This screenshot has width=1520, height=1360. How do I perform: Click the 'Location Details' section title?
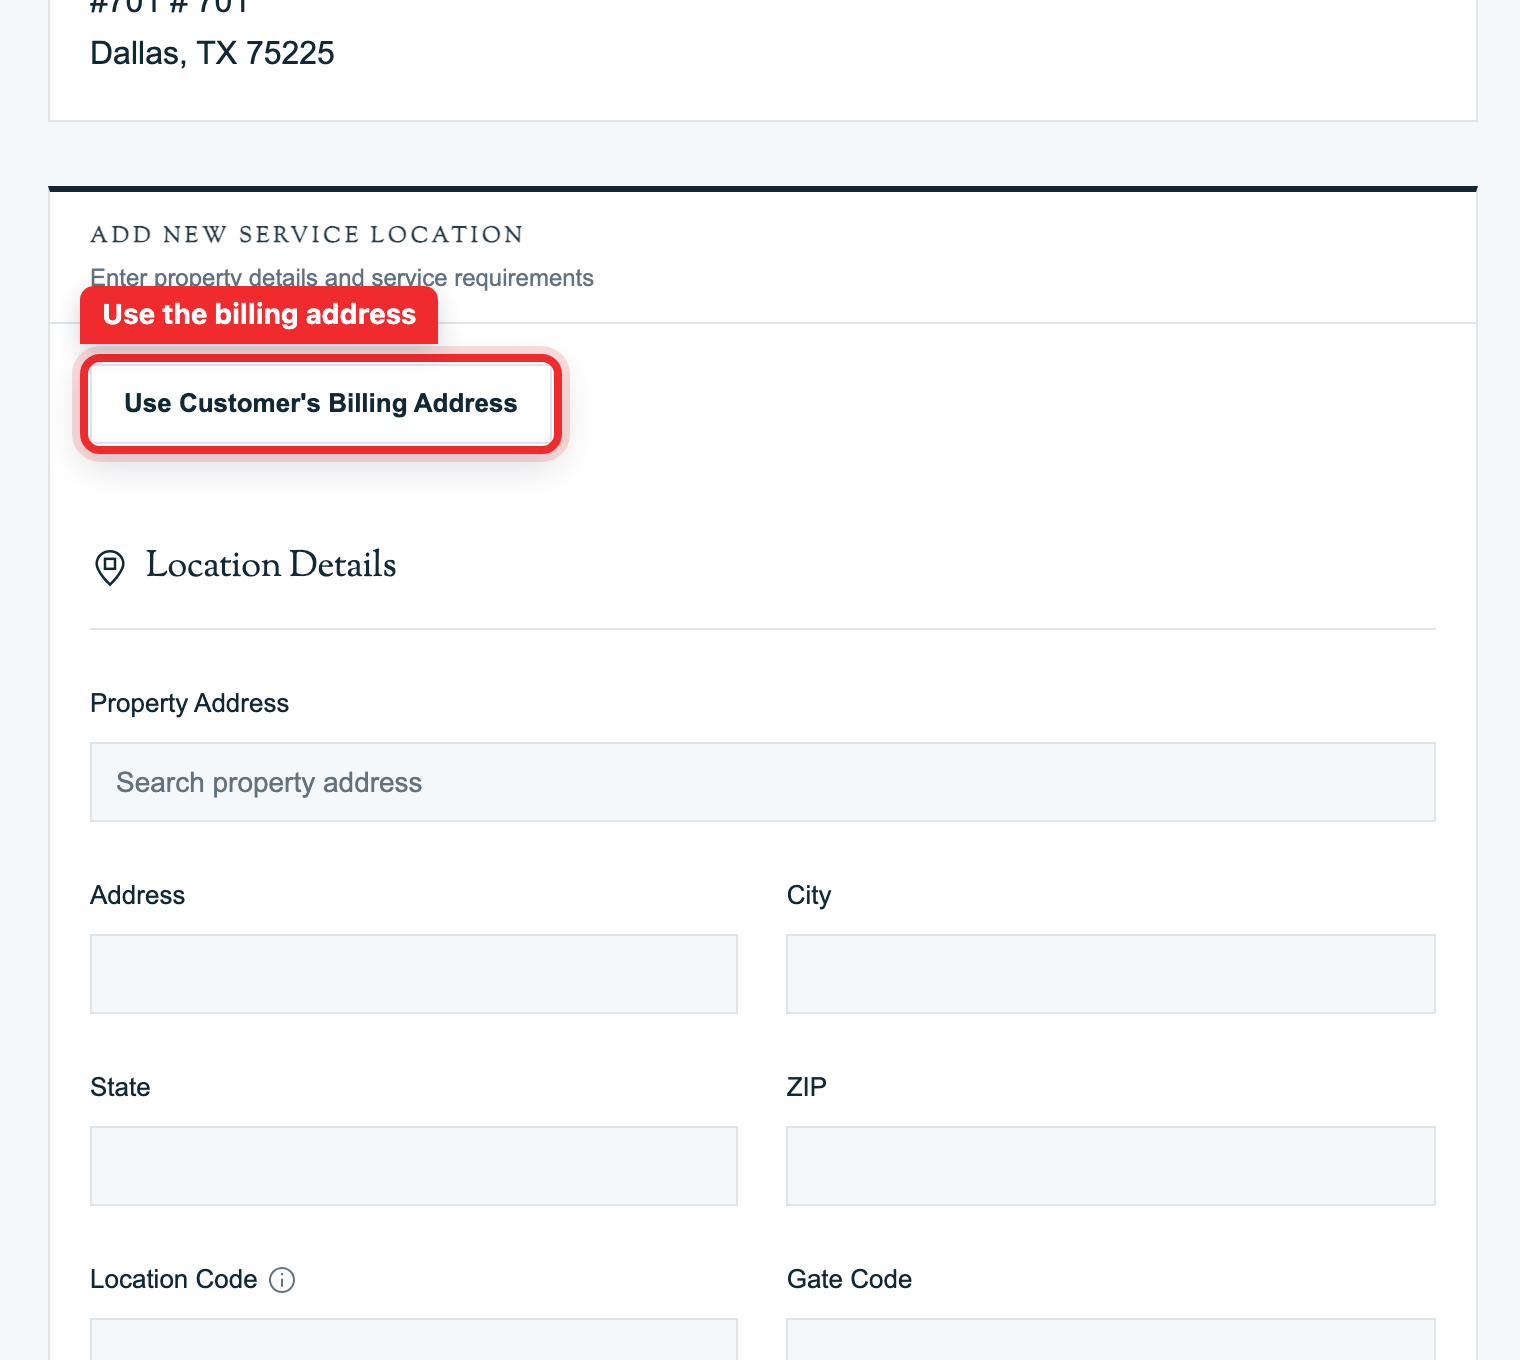[x=271, y=565]
